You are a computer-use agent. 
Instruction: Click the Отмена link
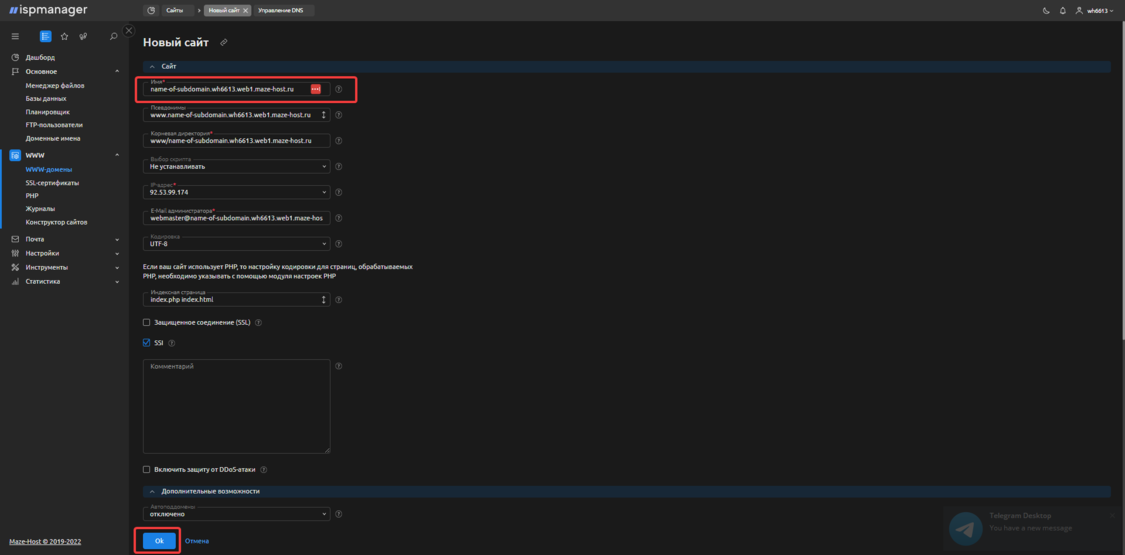[x=197, y=541]
